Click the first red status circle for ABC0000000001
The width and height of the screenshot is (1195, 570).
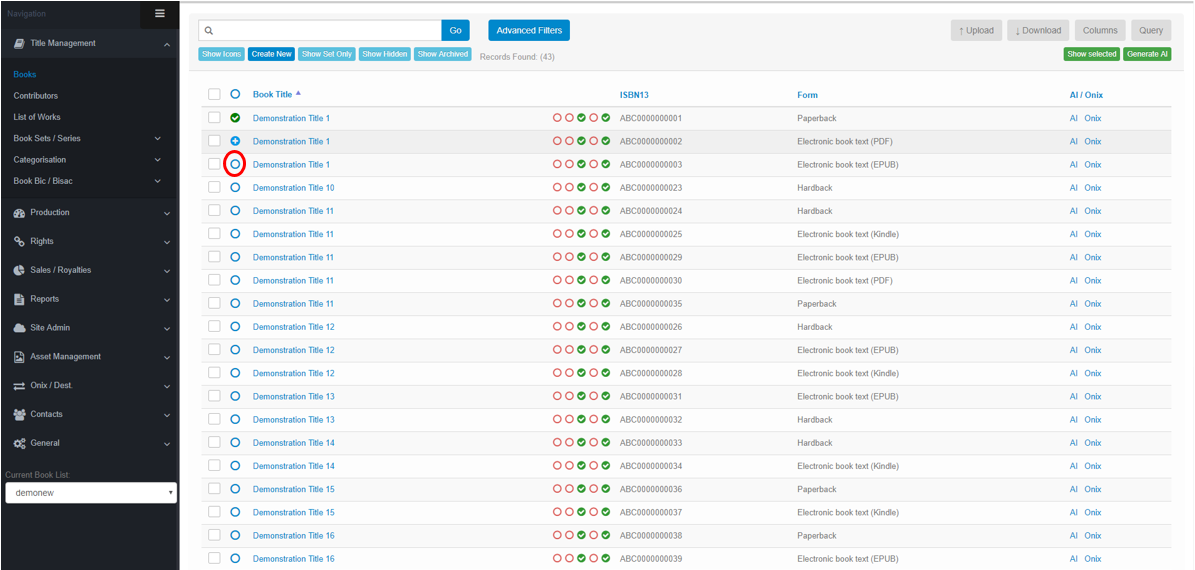click(x=557, y=118)
